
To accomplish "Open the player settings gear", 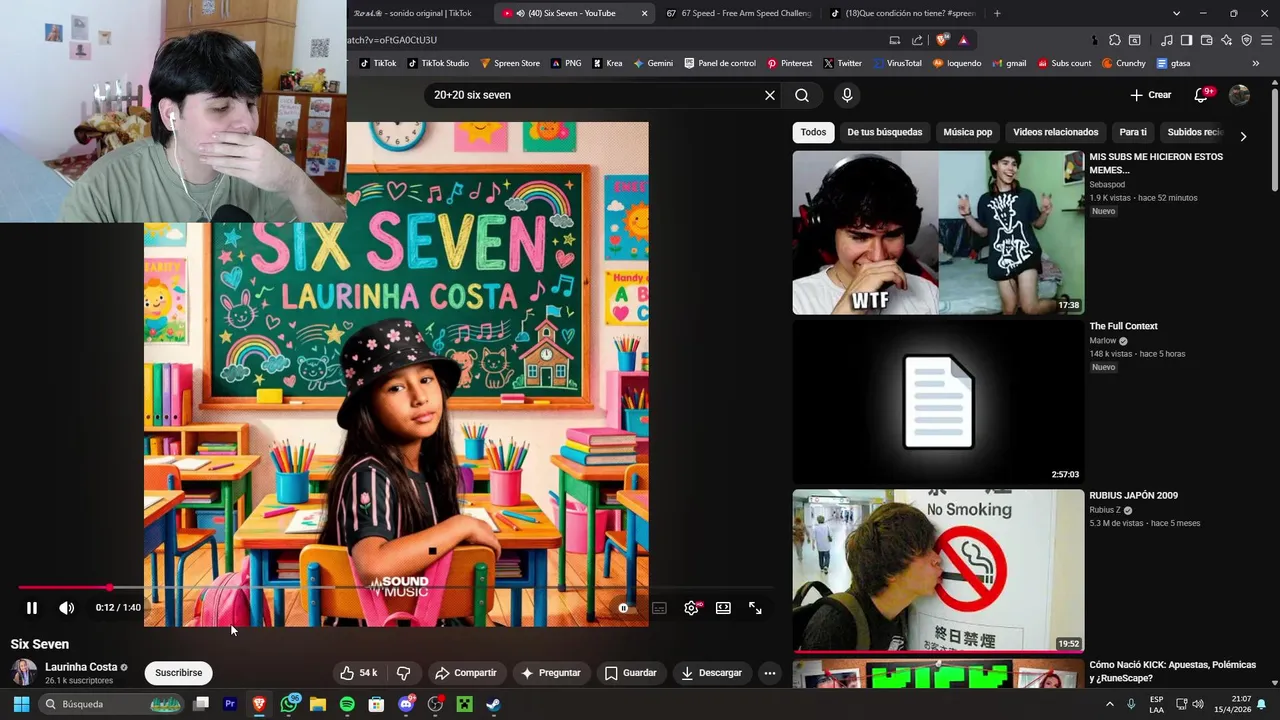I will (691, 608).
